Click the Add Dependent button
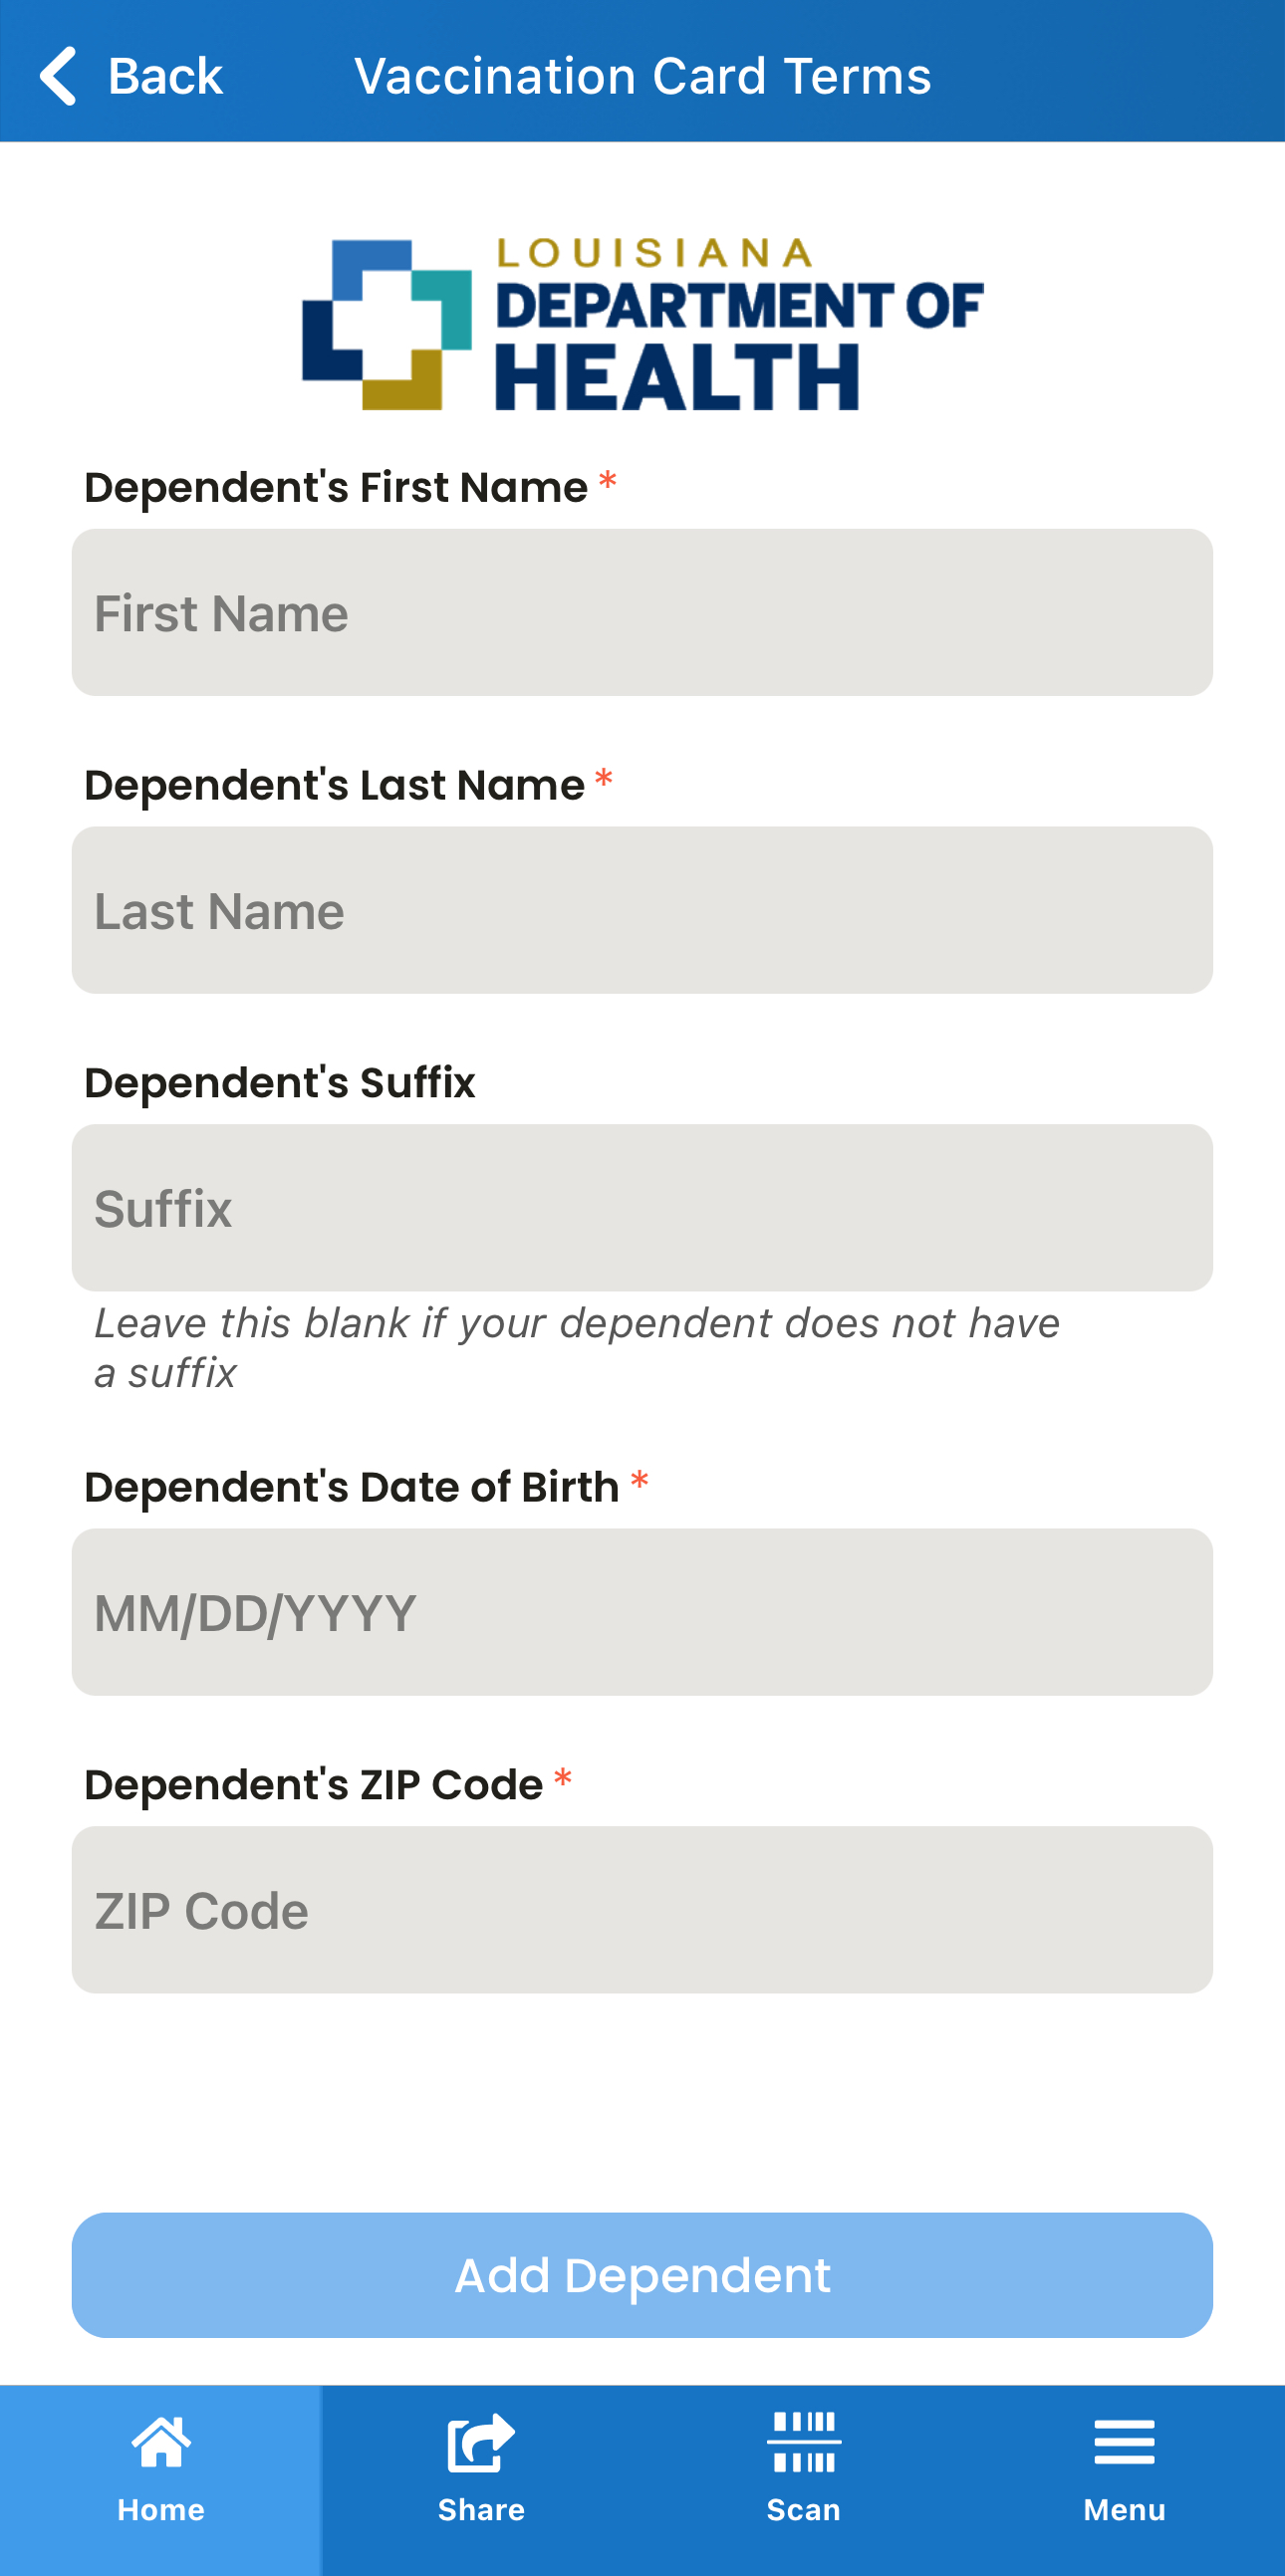This screenshot has width=1285, height=2576. click(x=642, y=2275)
